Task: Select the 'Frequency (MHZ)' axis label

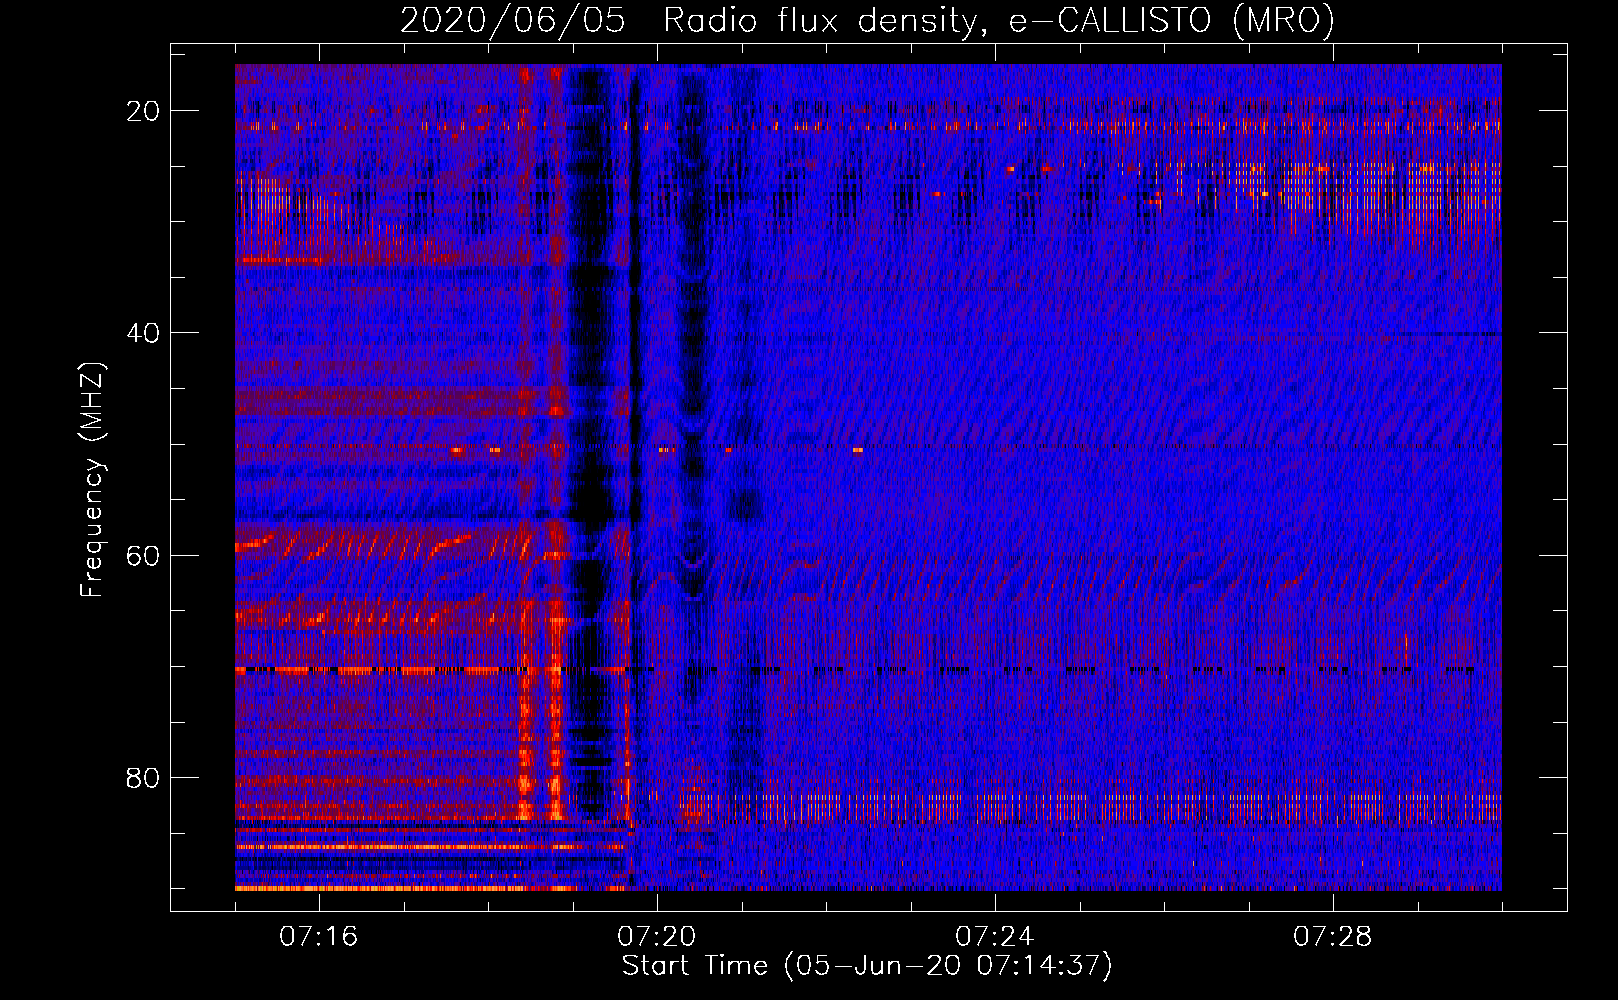Action: point(92,480)
